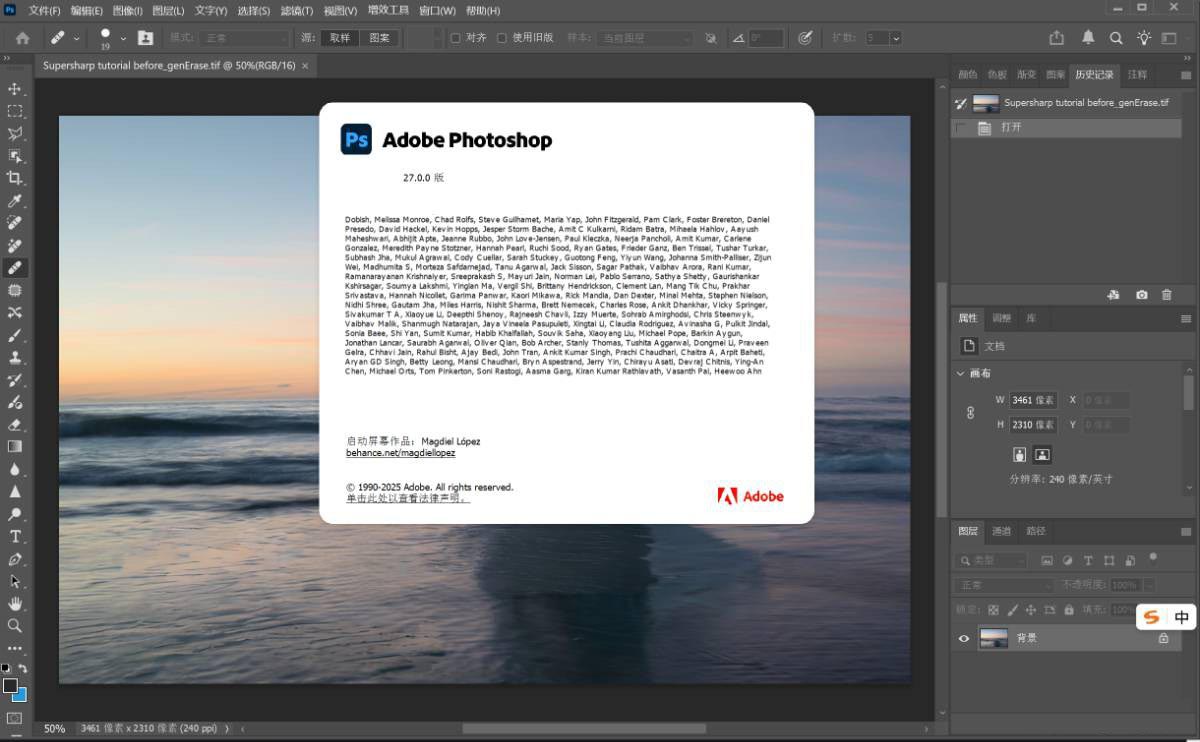Toggle the clone source panel icon

(x=146, y=38)
